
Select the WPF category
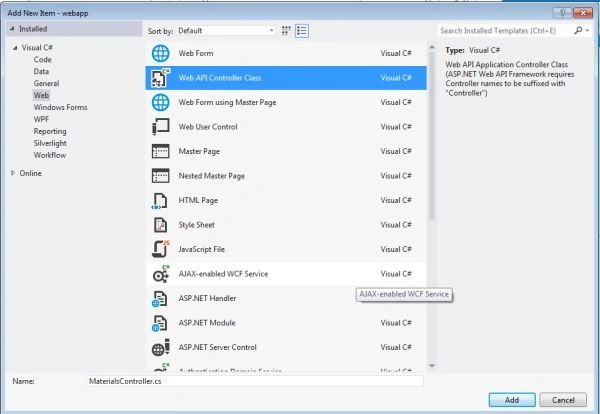click(x=41, y=119)
